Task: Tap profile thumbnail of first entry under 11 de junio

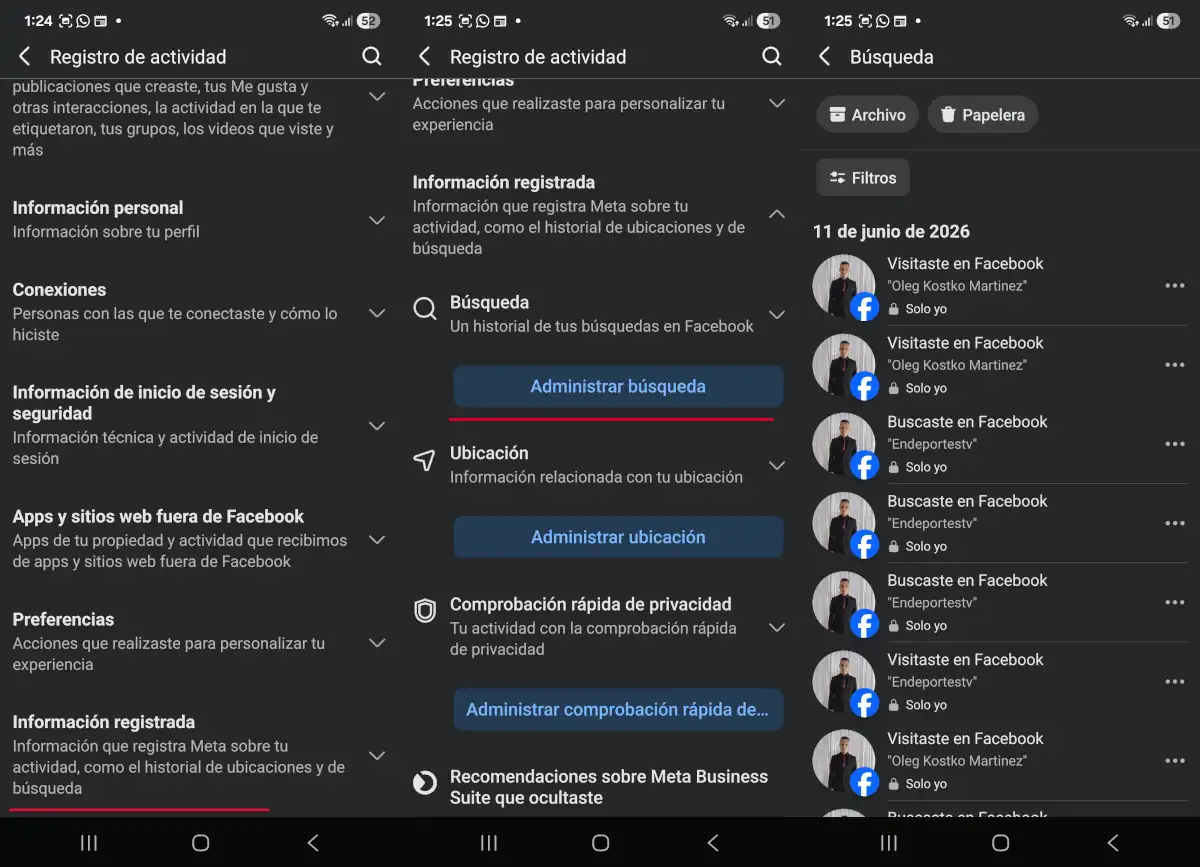Action: click(844, 286)
